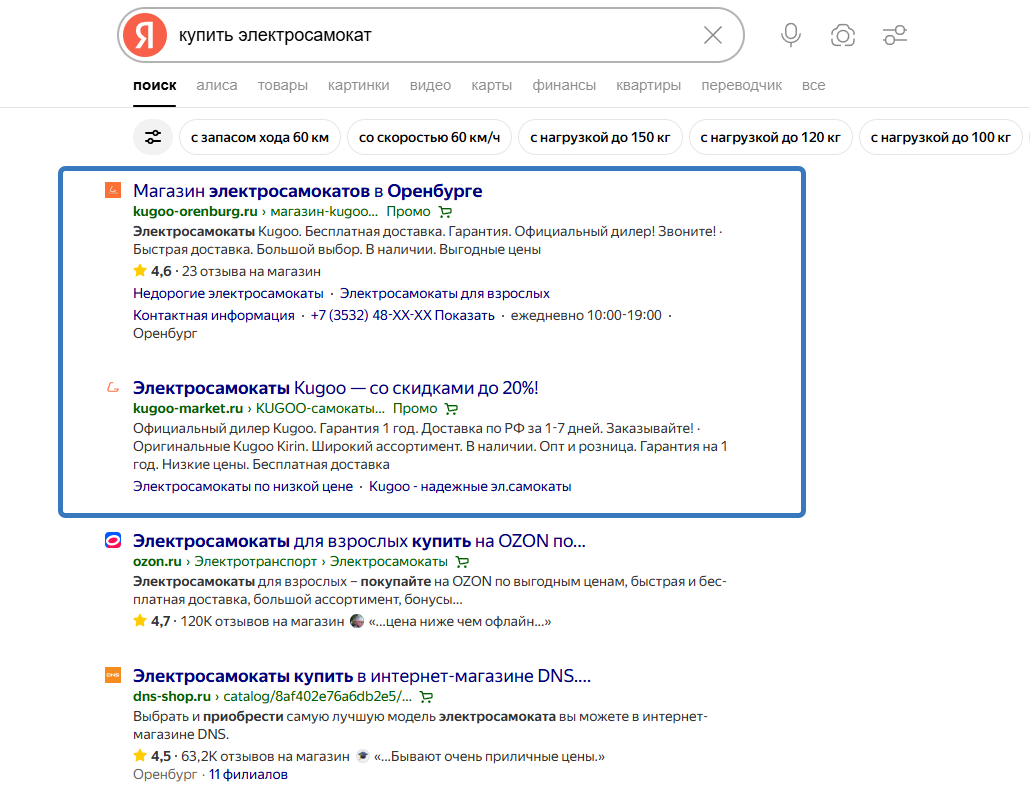Expand the все services menu
Viewport: 1030px width, 812px height.
(813, 85)
